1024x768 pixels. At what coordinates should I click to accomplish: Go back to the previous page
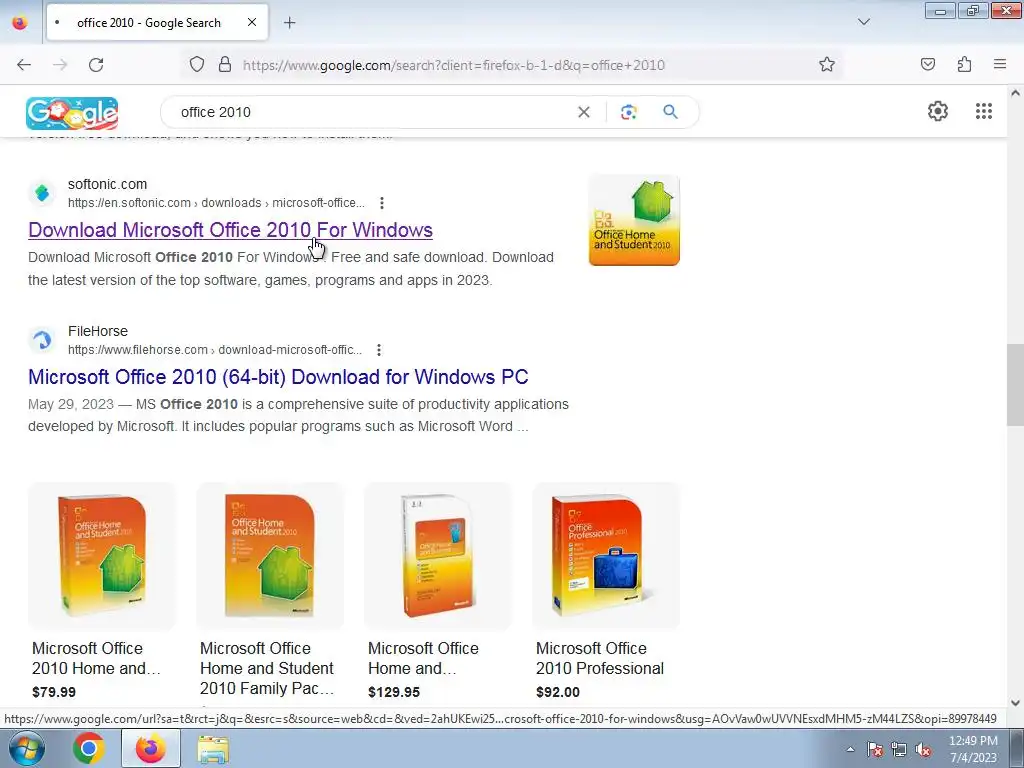point(24,65)
